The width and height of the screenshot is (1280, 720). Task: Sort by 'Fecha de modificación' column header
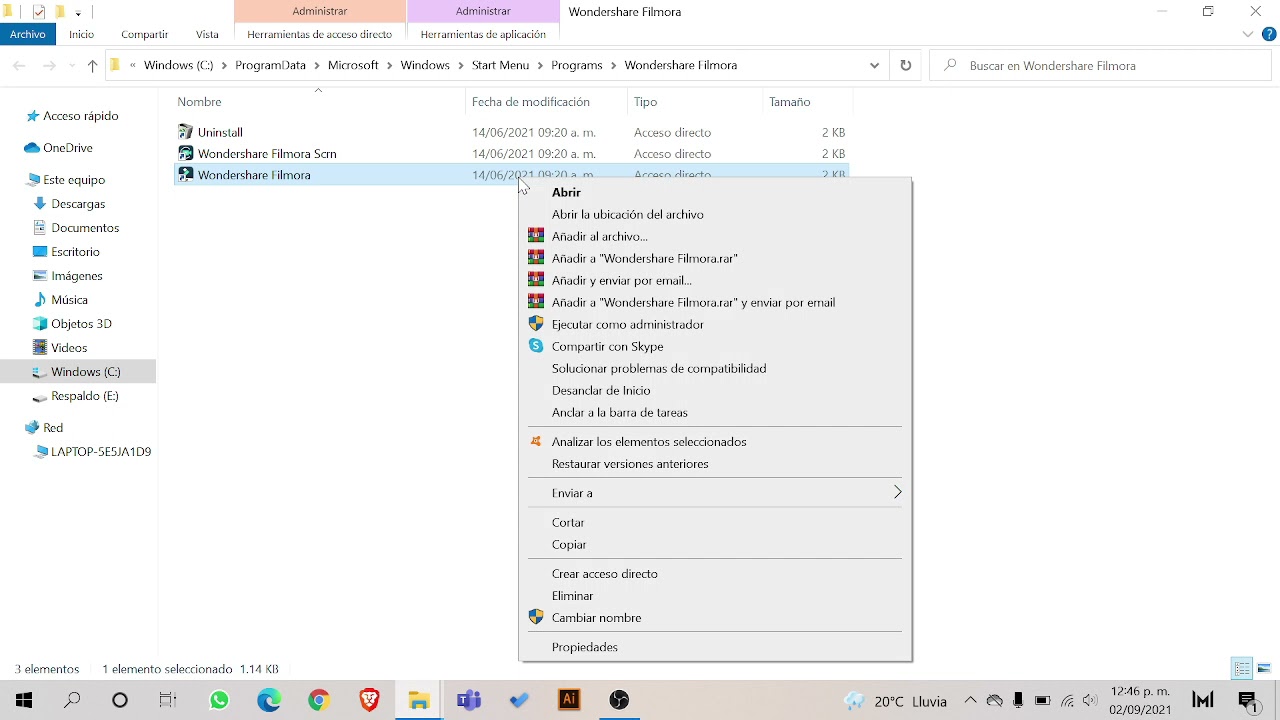547,102
